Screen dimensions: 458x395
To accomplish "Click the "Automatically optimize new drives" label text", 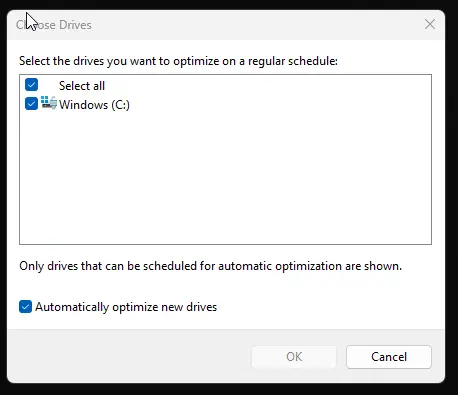I will pyautogui.click(x=126, y=307).
